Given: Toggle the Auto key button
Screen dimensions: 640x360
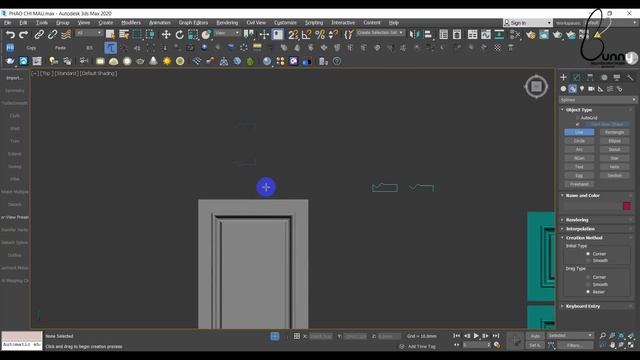Looking at the screenshot, I should pos(535,336).
